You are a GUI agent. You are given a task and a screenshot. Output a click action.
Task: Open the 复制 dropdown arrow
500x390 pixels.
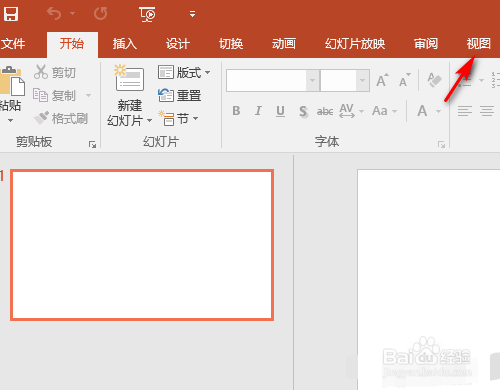tap(88, 95)
